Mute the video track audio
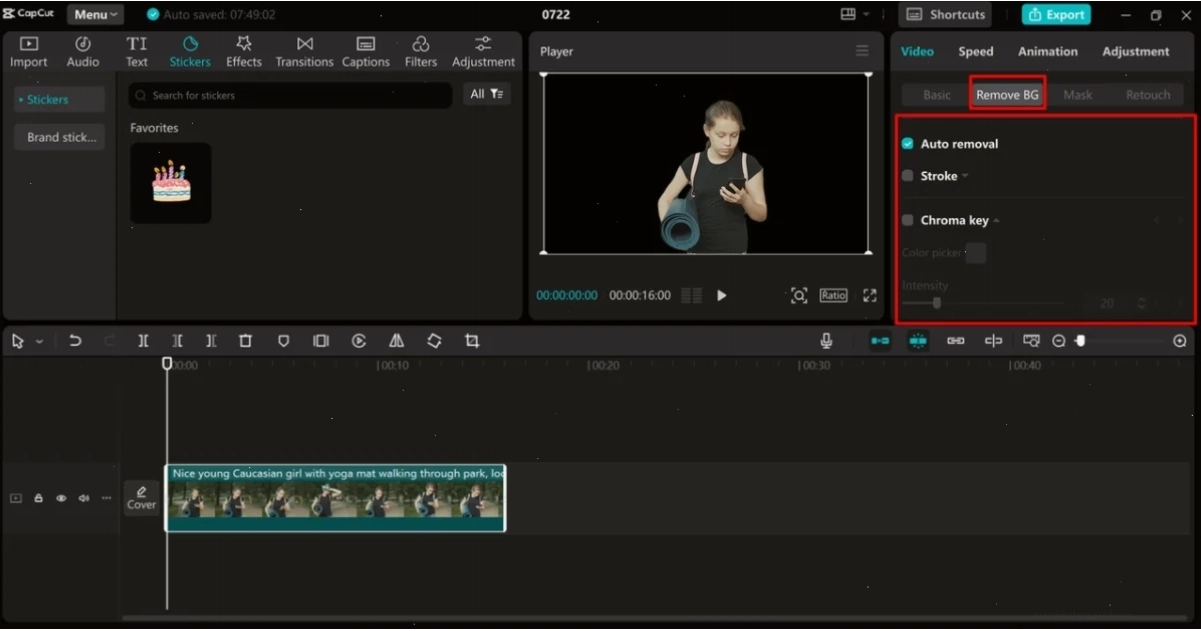Image resolution: width=1201 pixels, height=631 pixels. pyautogui.click(x=84, y=498)
